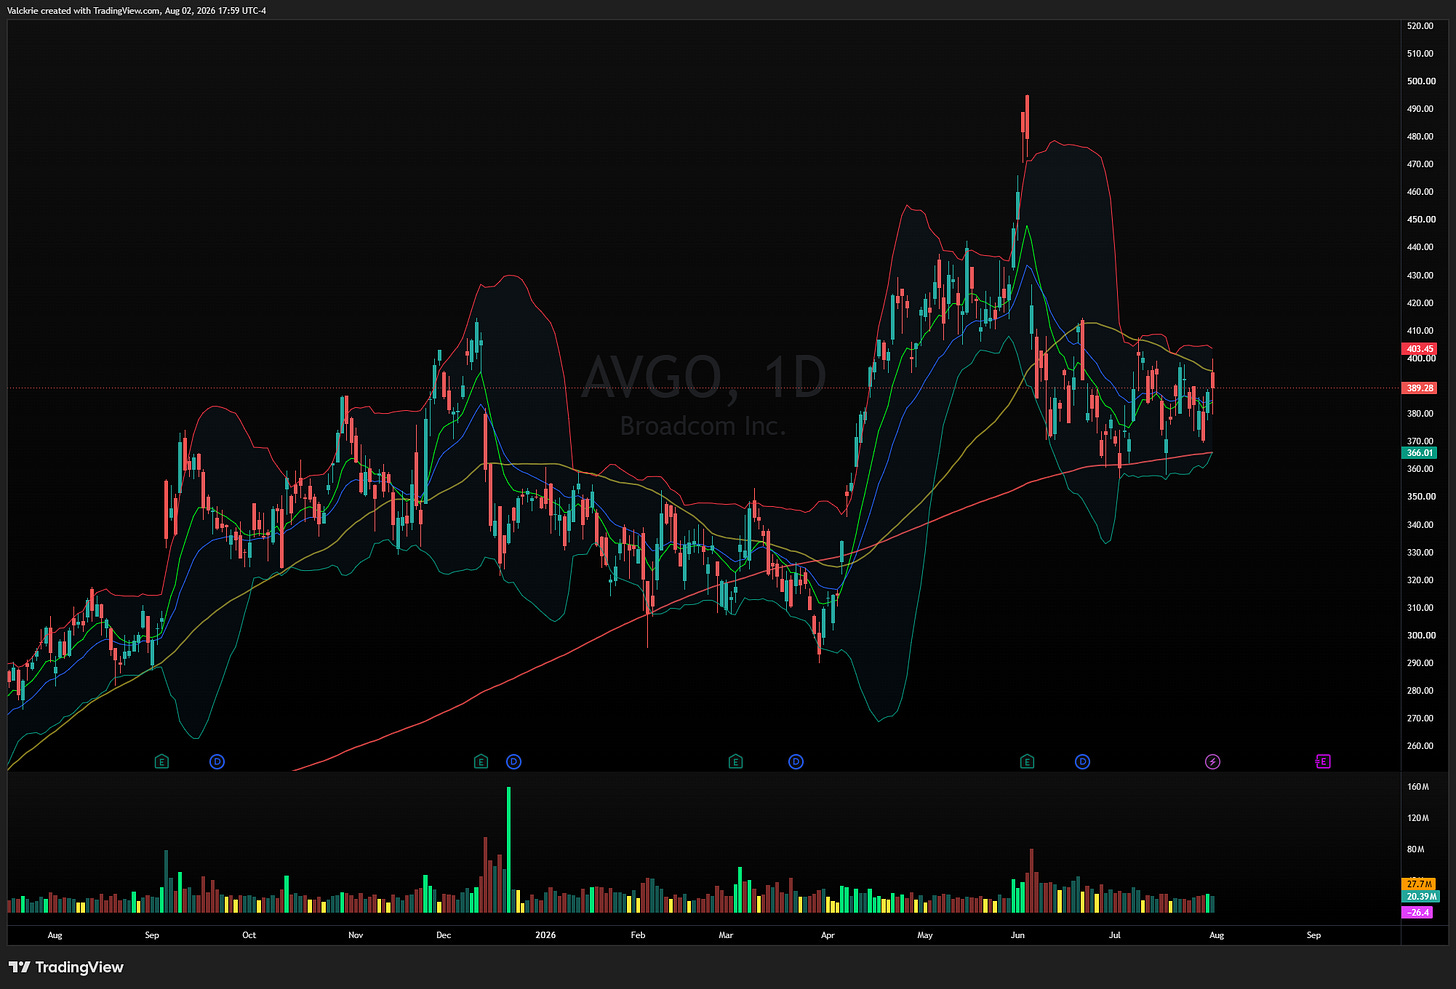Open the December earnings E marker

(481, 762)
